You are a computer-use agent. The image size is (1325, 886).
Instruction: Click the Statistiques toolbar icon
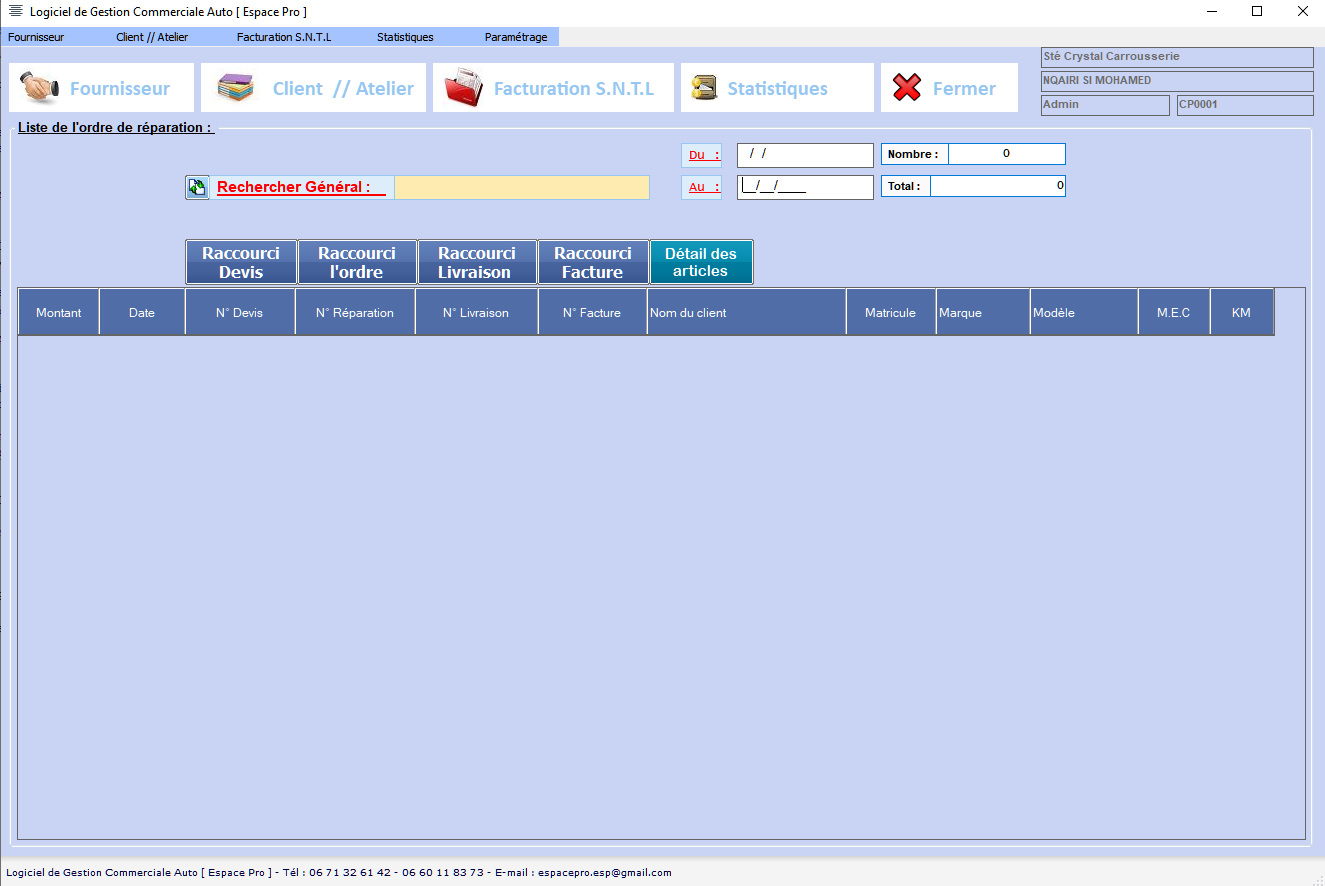coord(705,88)
